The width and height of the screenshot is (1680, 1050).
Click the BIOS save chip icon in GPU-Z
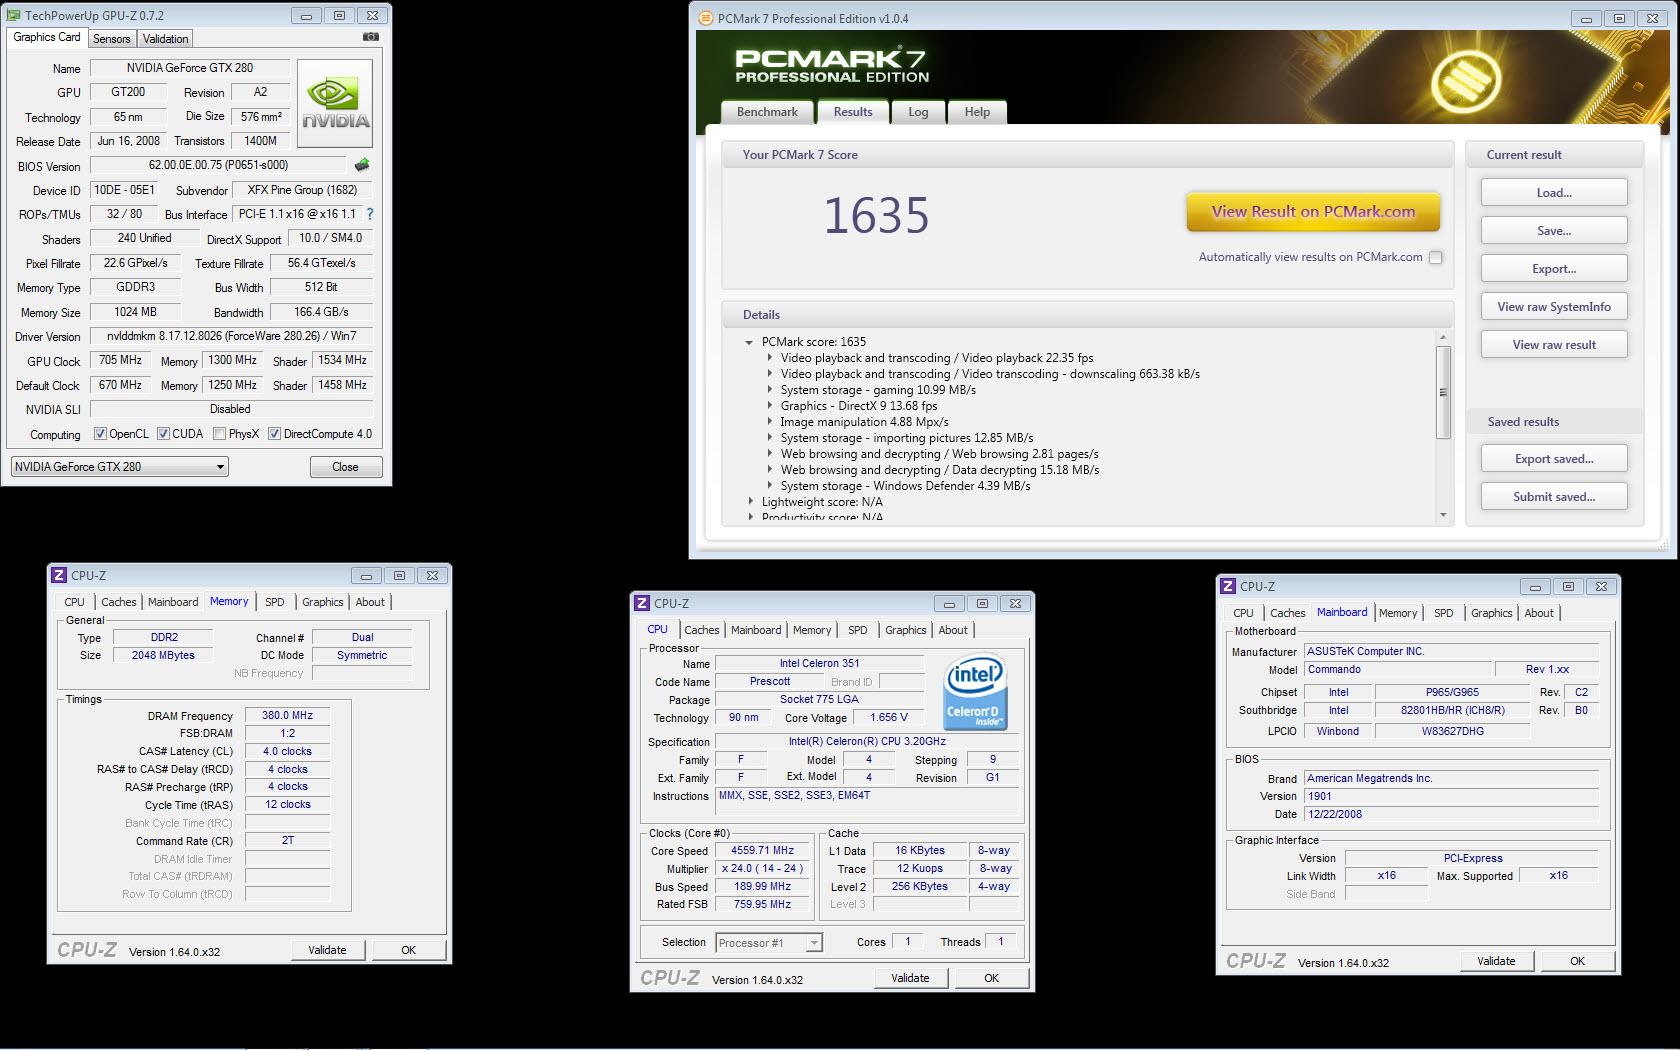click(362, 165)
